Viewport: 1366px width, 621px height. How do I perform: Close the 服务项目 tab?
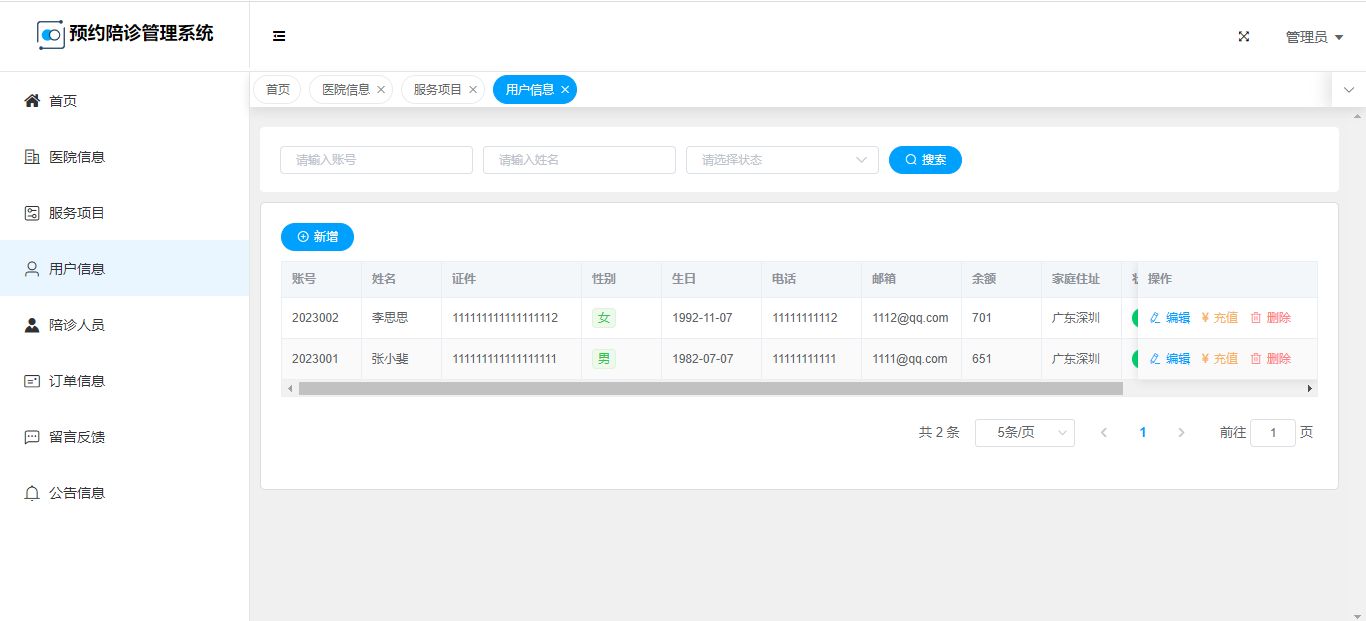point(473,90)
